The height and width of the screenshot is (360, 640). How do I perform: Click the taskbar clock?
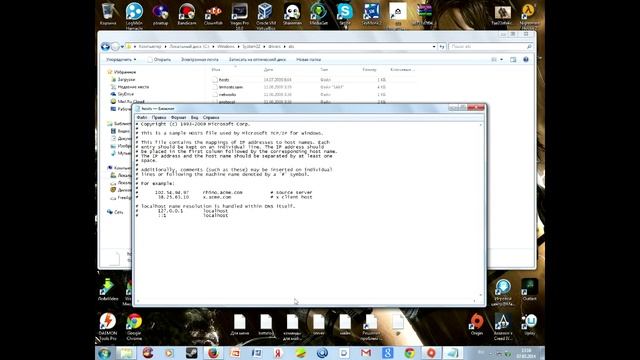[x=526, y=353]
